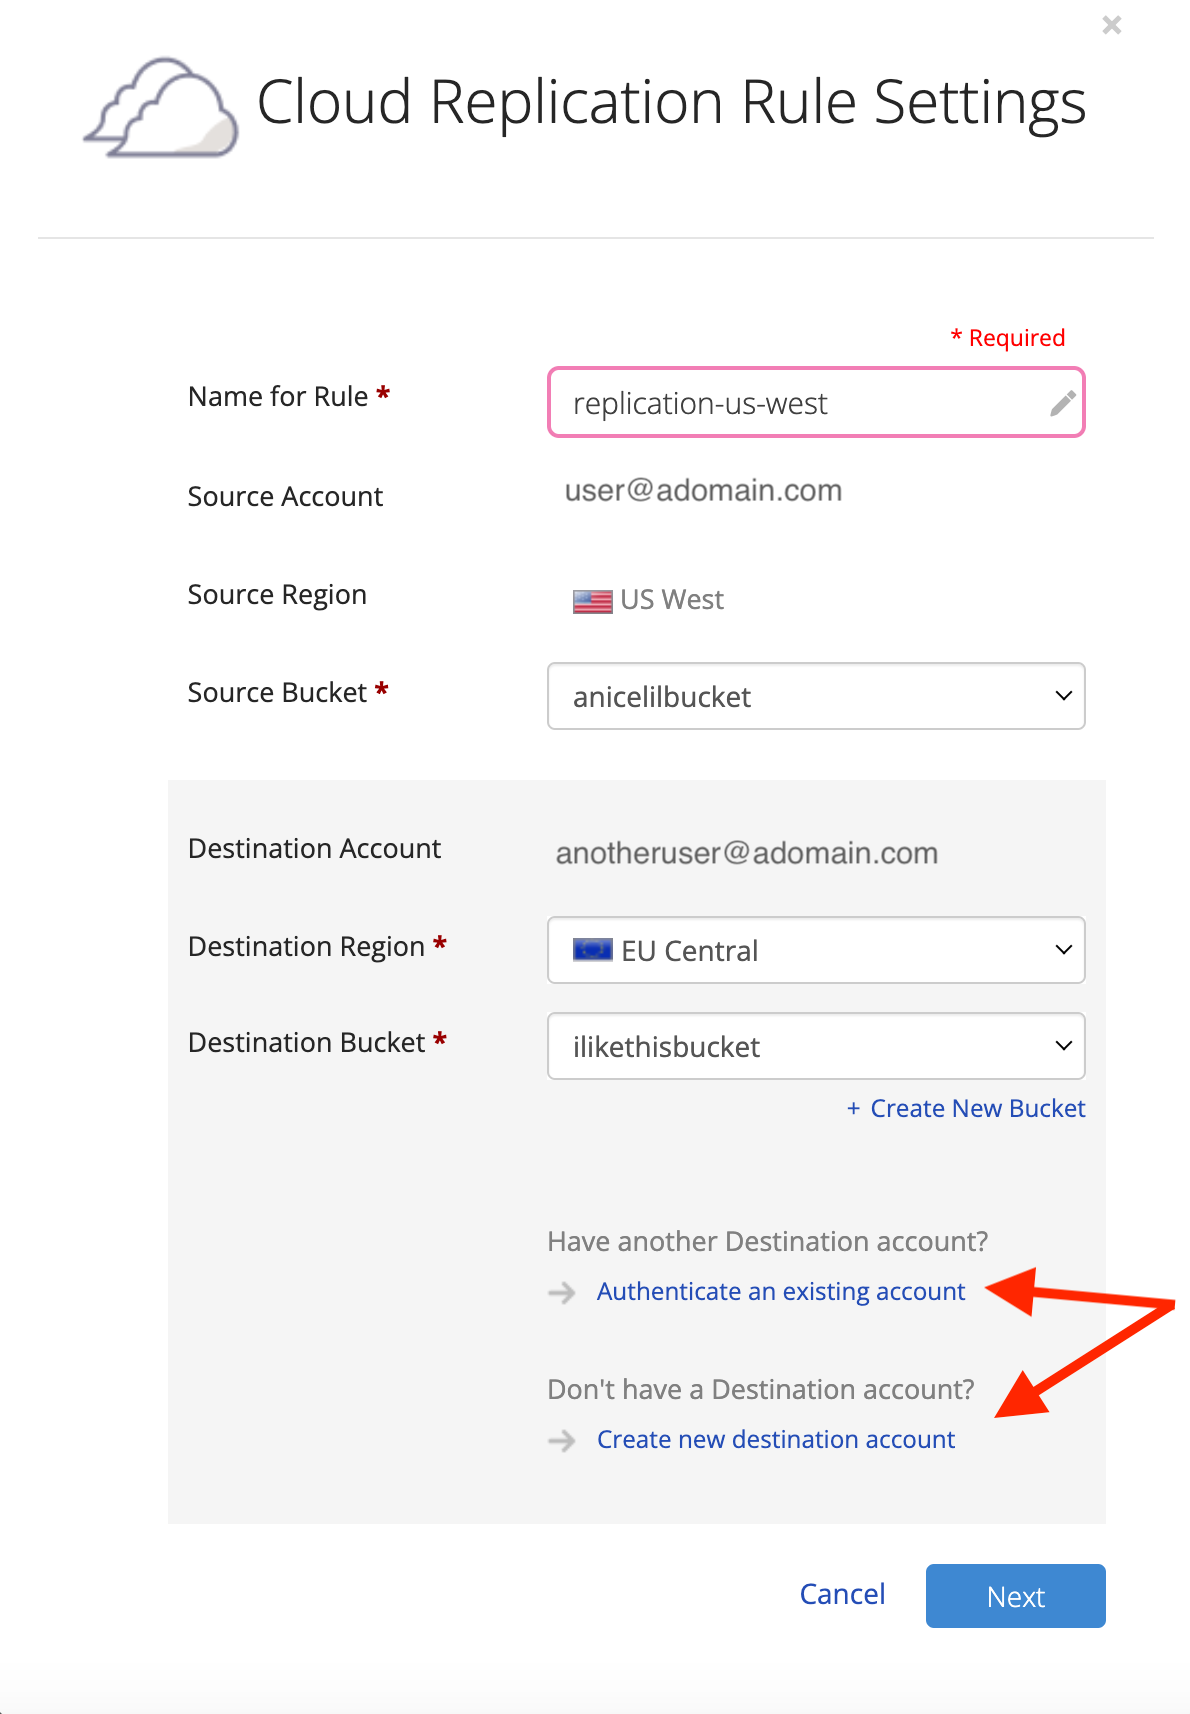
Task: Click the Source Bucket chevron arrow
Action: coord(1063,696)
